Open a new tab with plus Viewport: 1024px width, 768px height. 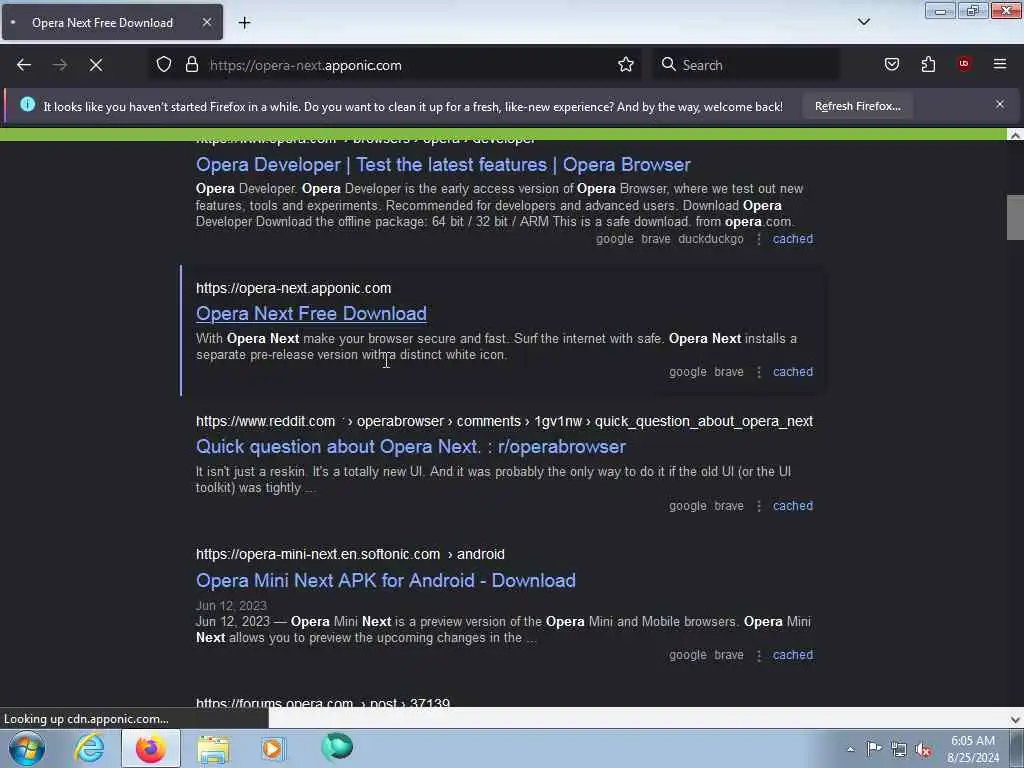(244, 23)
